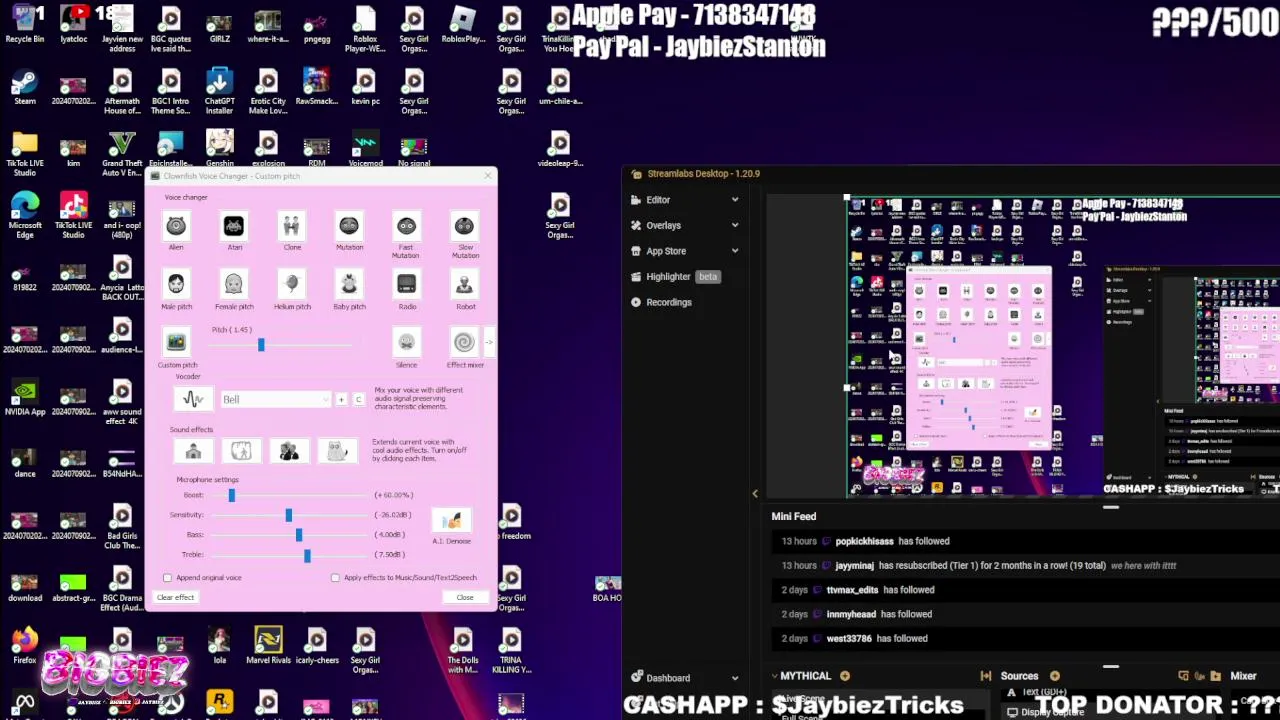The height and width of the screenshot is (720, 1280).
Task: Select the Atari voice effect
Action: 234,226
